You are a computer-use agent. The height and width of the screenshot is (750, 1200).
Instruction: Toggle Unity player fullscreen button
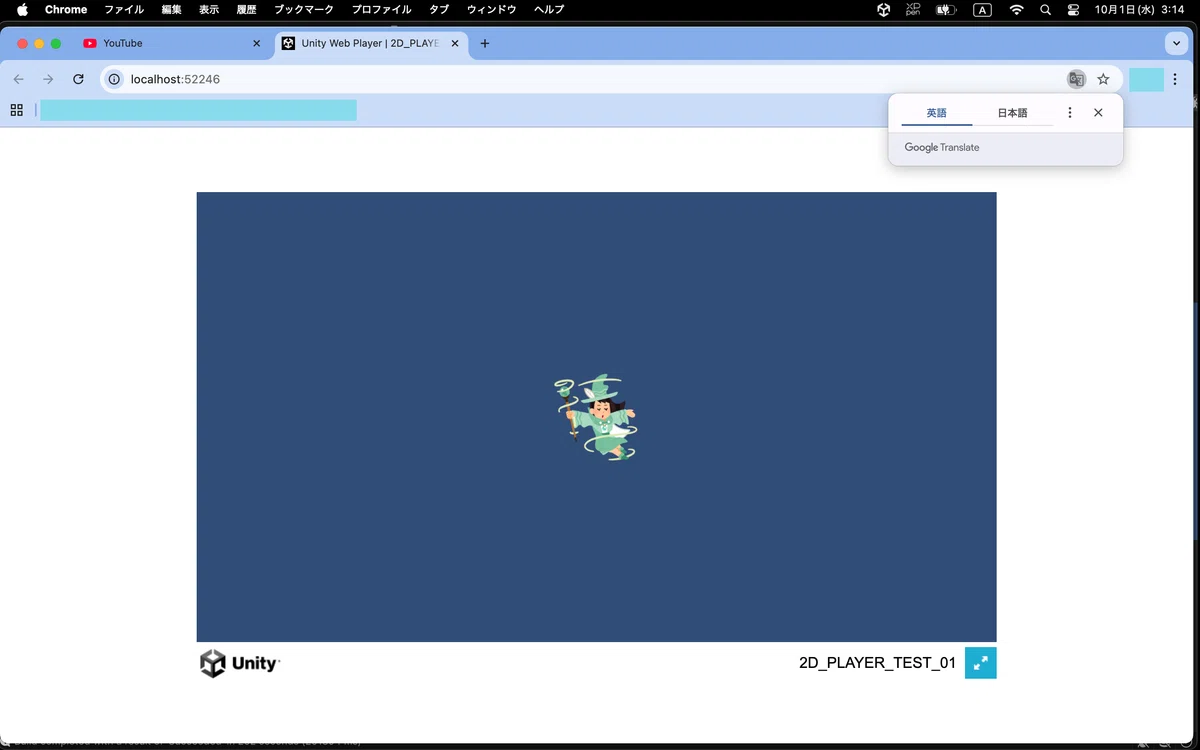[981, 663]
